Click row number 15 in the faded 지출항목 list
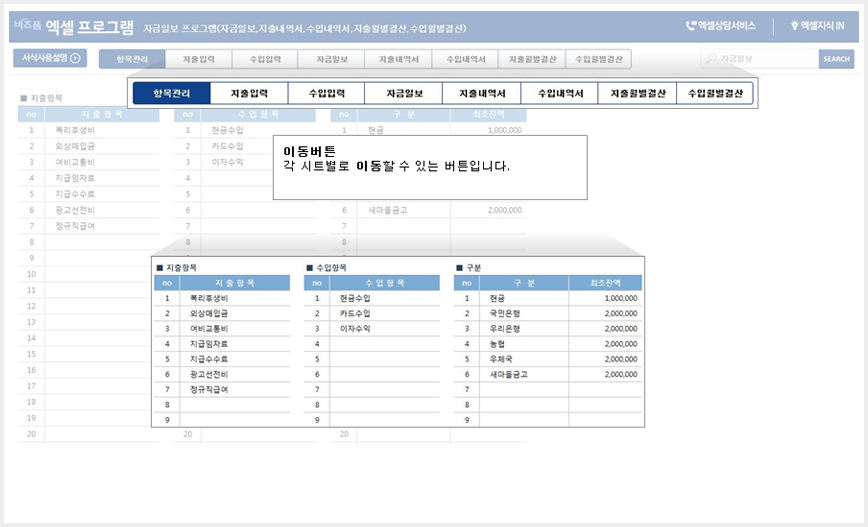 [32, 354]
